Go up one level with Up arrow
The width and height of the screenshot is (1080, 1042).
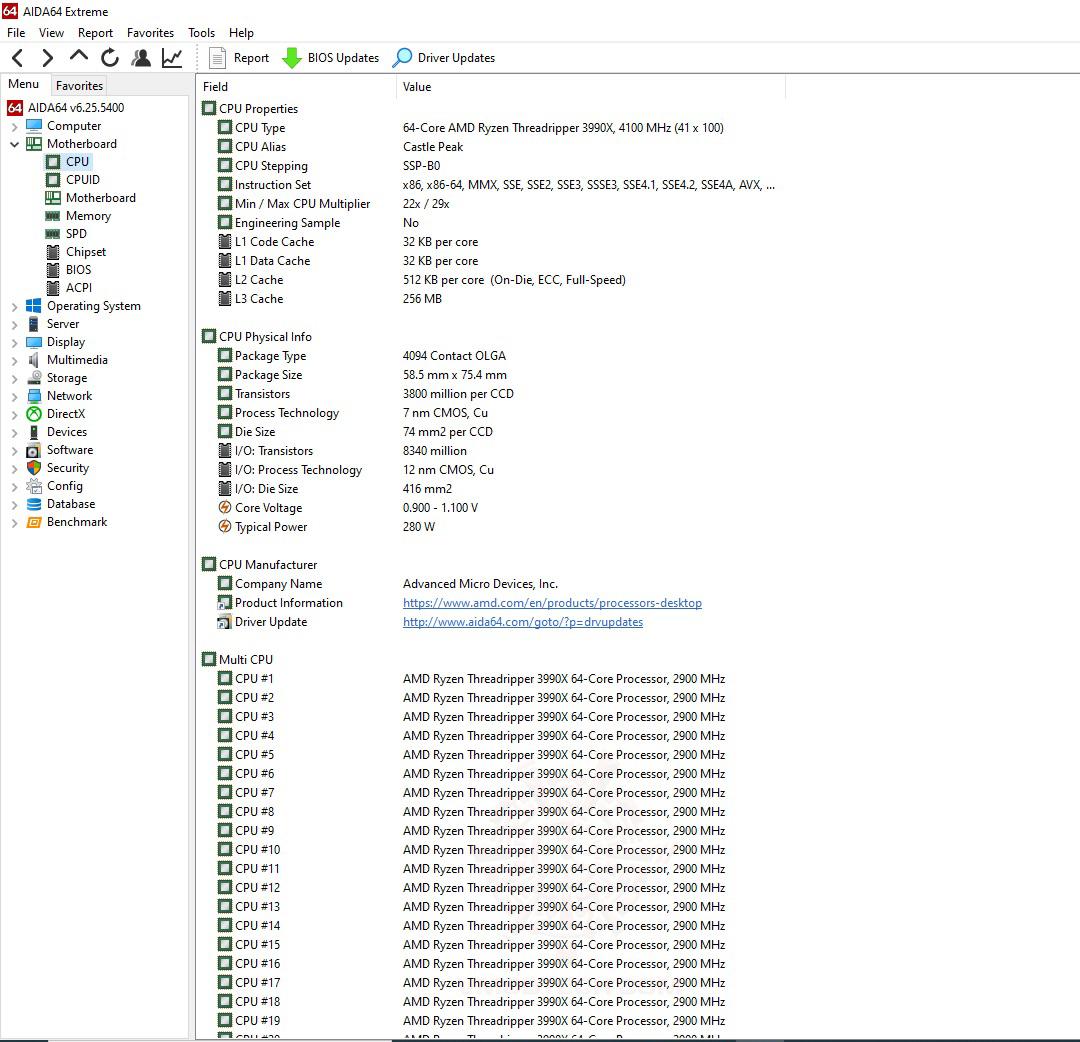tap(79, 56)
